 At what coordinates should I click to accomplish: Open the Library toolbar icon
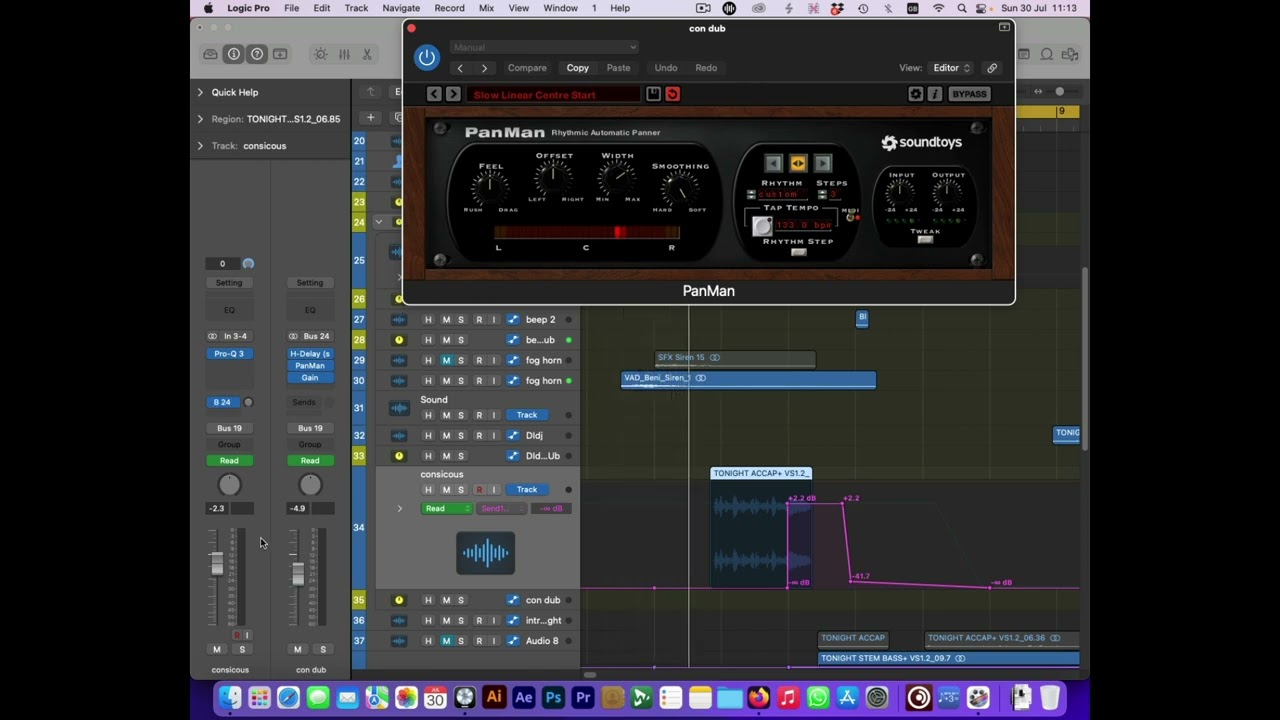pos(210,54)
